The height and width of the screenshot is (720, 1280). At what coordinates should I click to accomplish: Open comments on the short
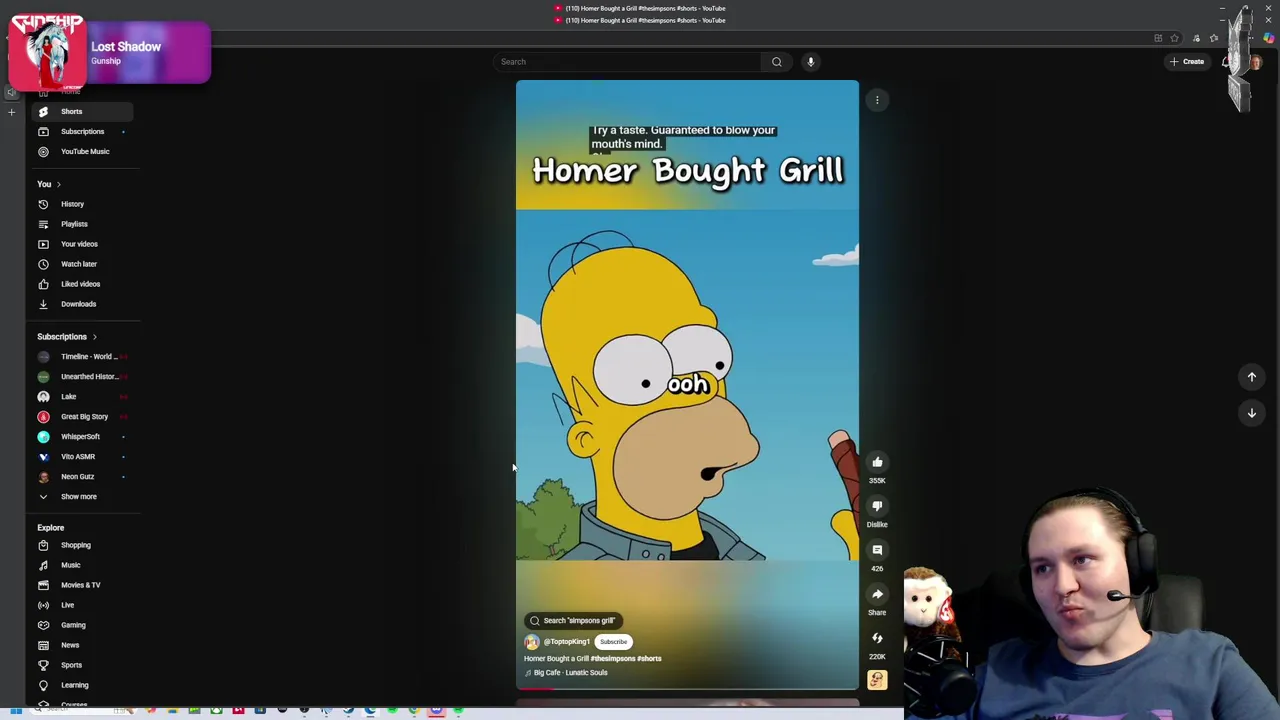(877, 550)
